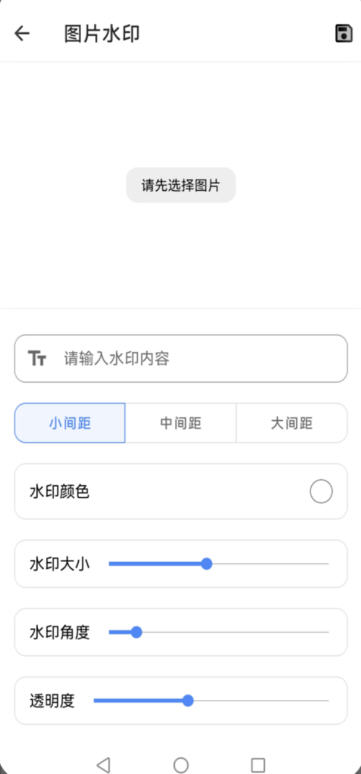Screen dimensions: 361x774
Task: Tap the Android recents square button
Action: (x=258, y=765)
